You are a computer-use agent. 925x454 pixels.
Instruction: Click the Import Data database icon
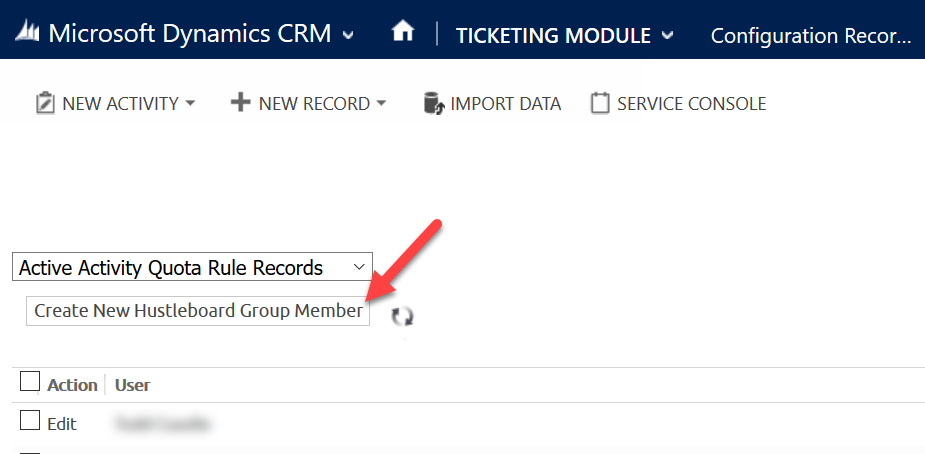(434, 104)
